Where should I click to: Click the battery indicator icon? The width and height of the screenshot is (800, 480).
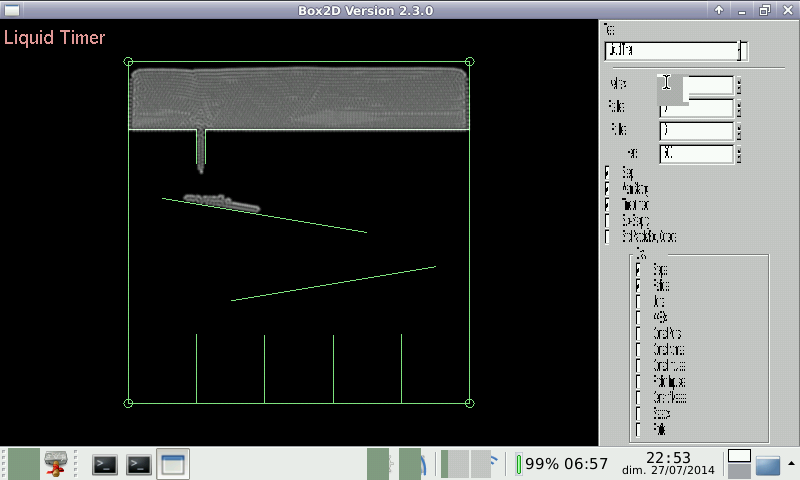coord(519,464)
